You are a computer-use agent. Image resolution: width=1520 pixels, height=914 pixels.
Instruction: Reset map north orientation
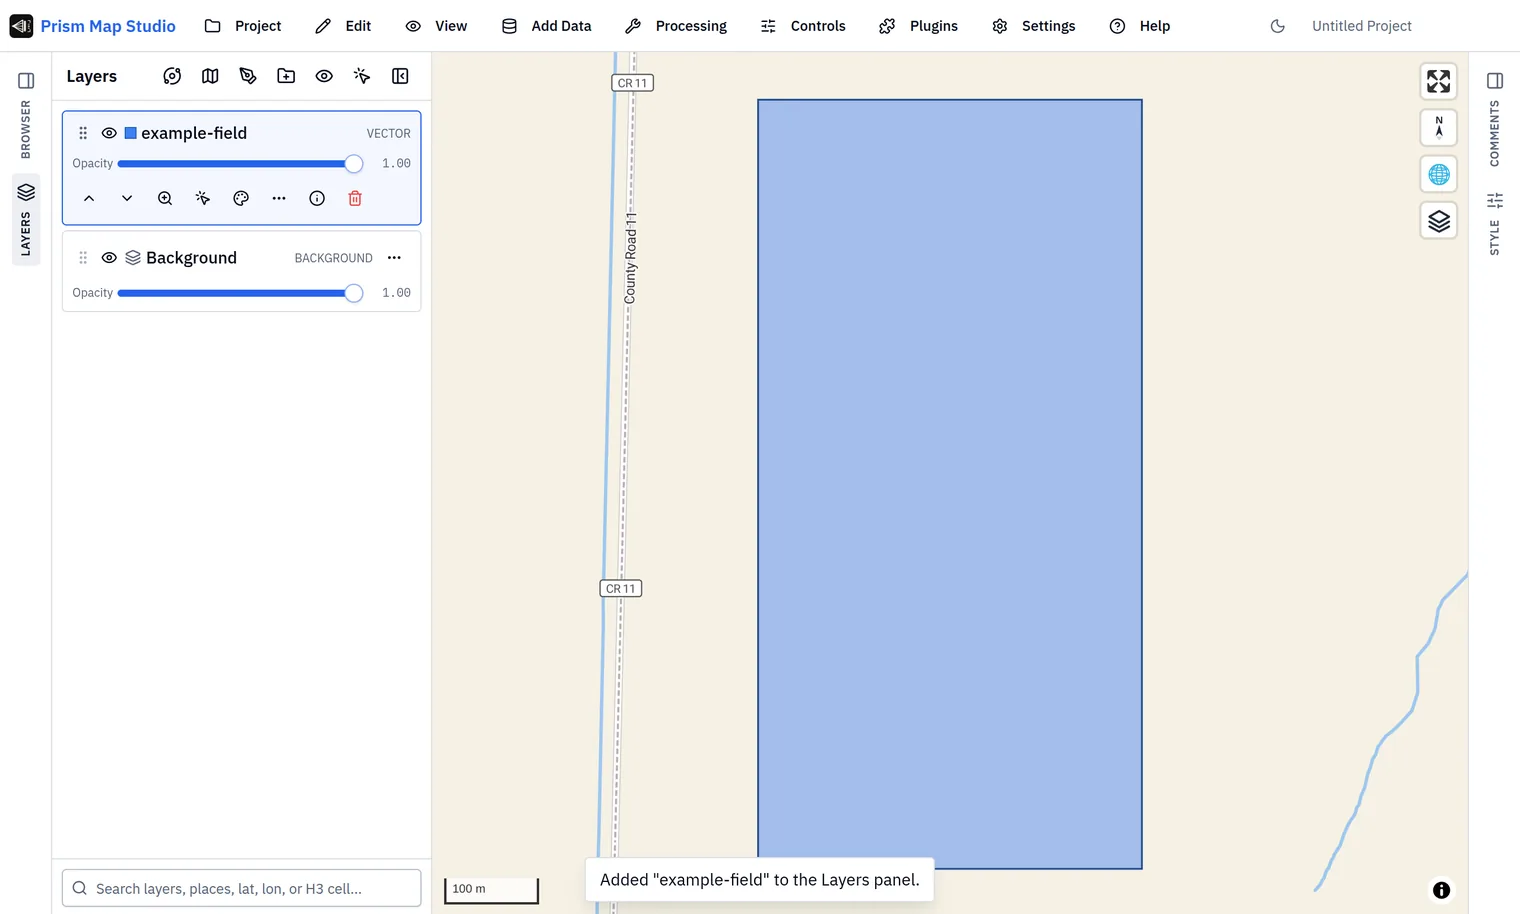tap(1439, 128)
